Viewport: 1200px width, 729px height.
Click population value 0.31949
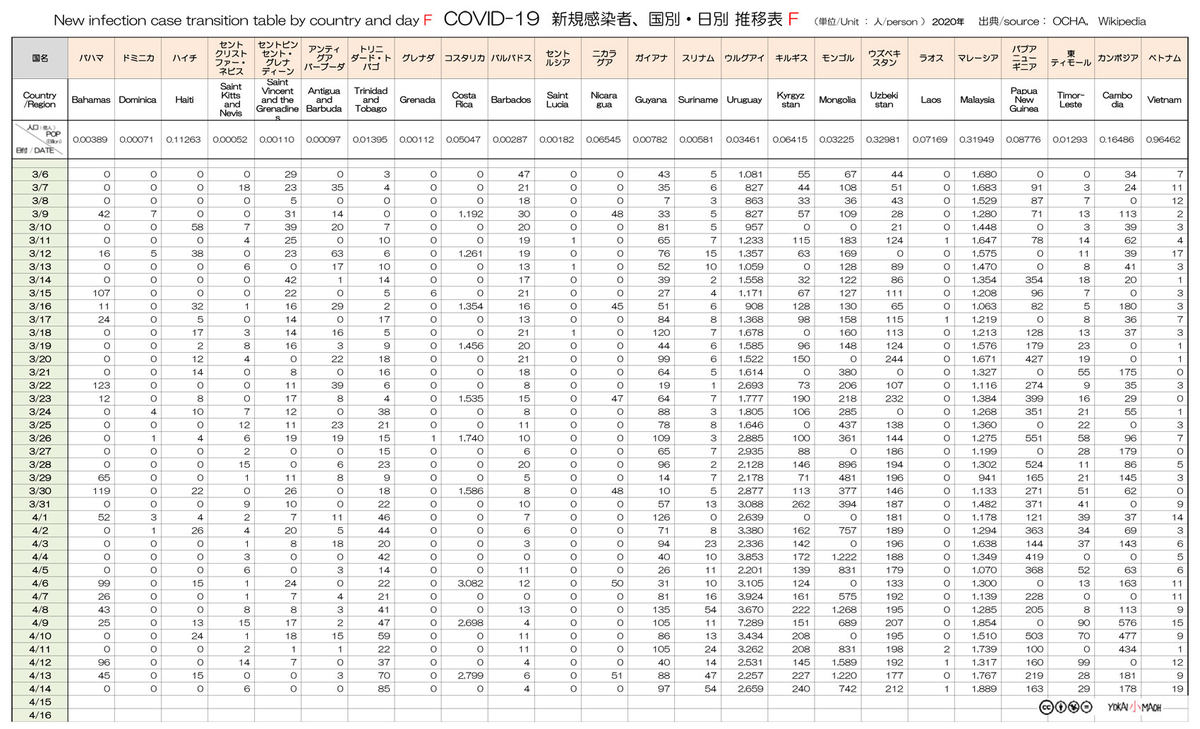(977, 139)
